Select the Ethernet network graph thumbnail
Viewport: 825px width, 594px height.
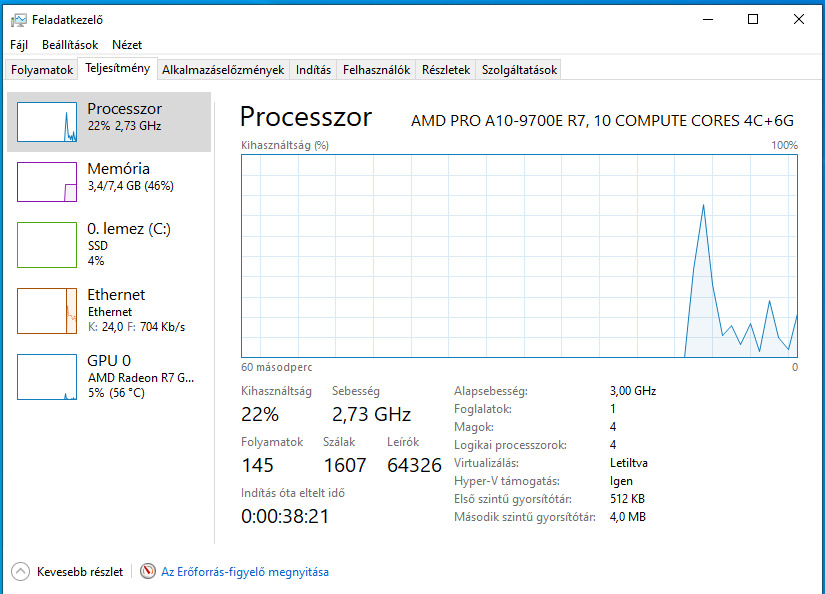47,310
